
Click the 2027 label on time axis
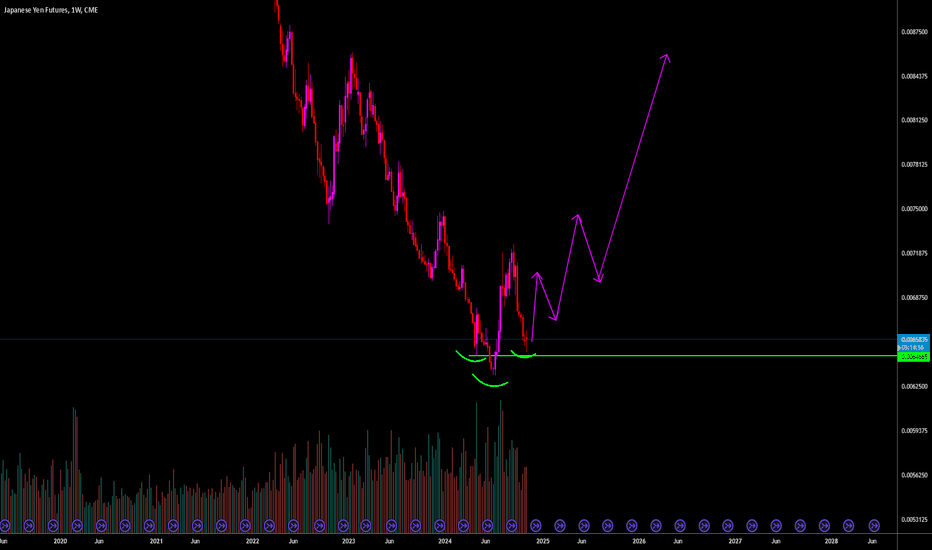(735, 542)
